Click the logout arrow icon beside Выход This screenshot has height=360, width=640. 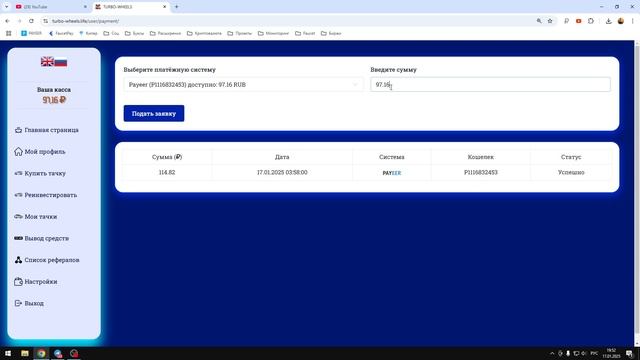pyautogui.click(x=18, y=303)
